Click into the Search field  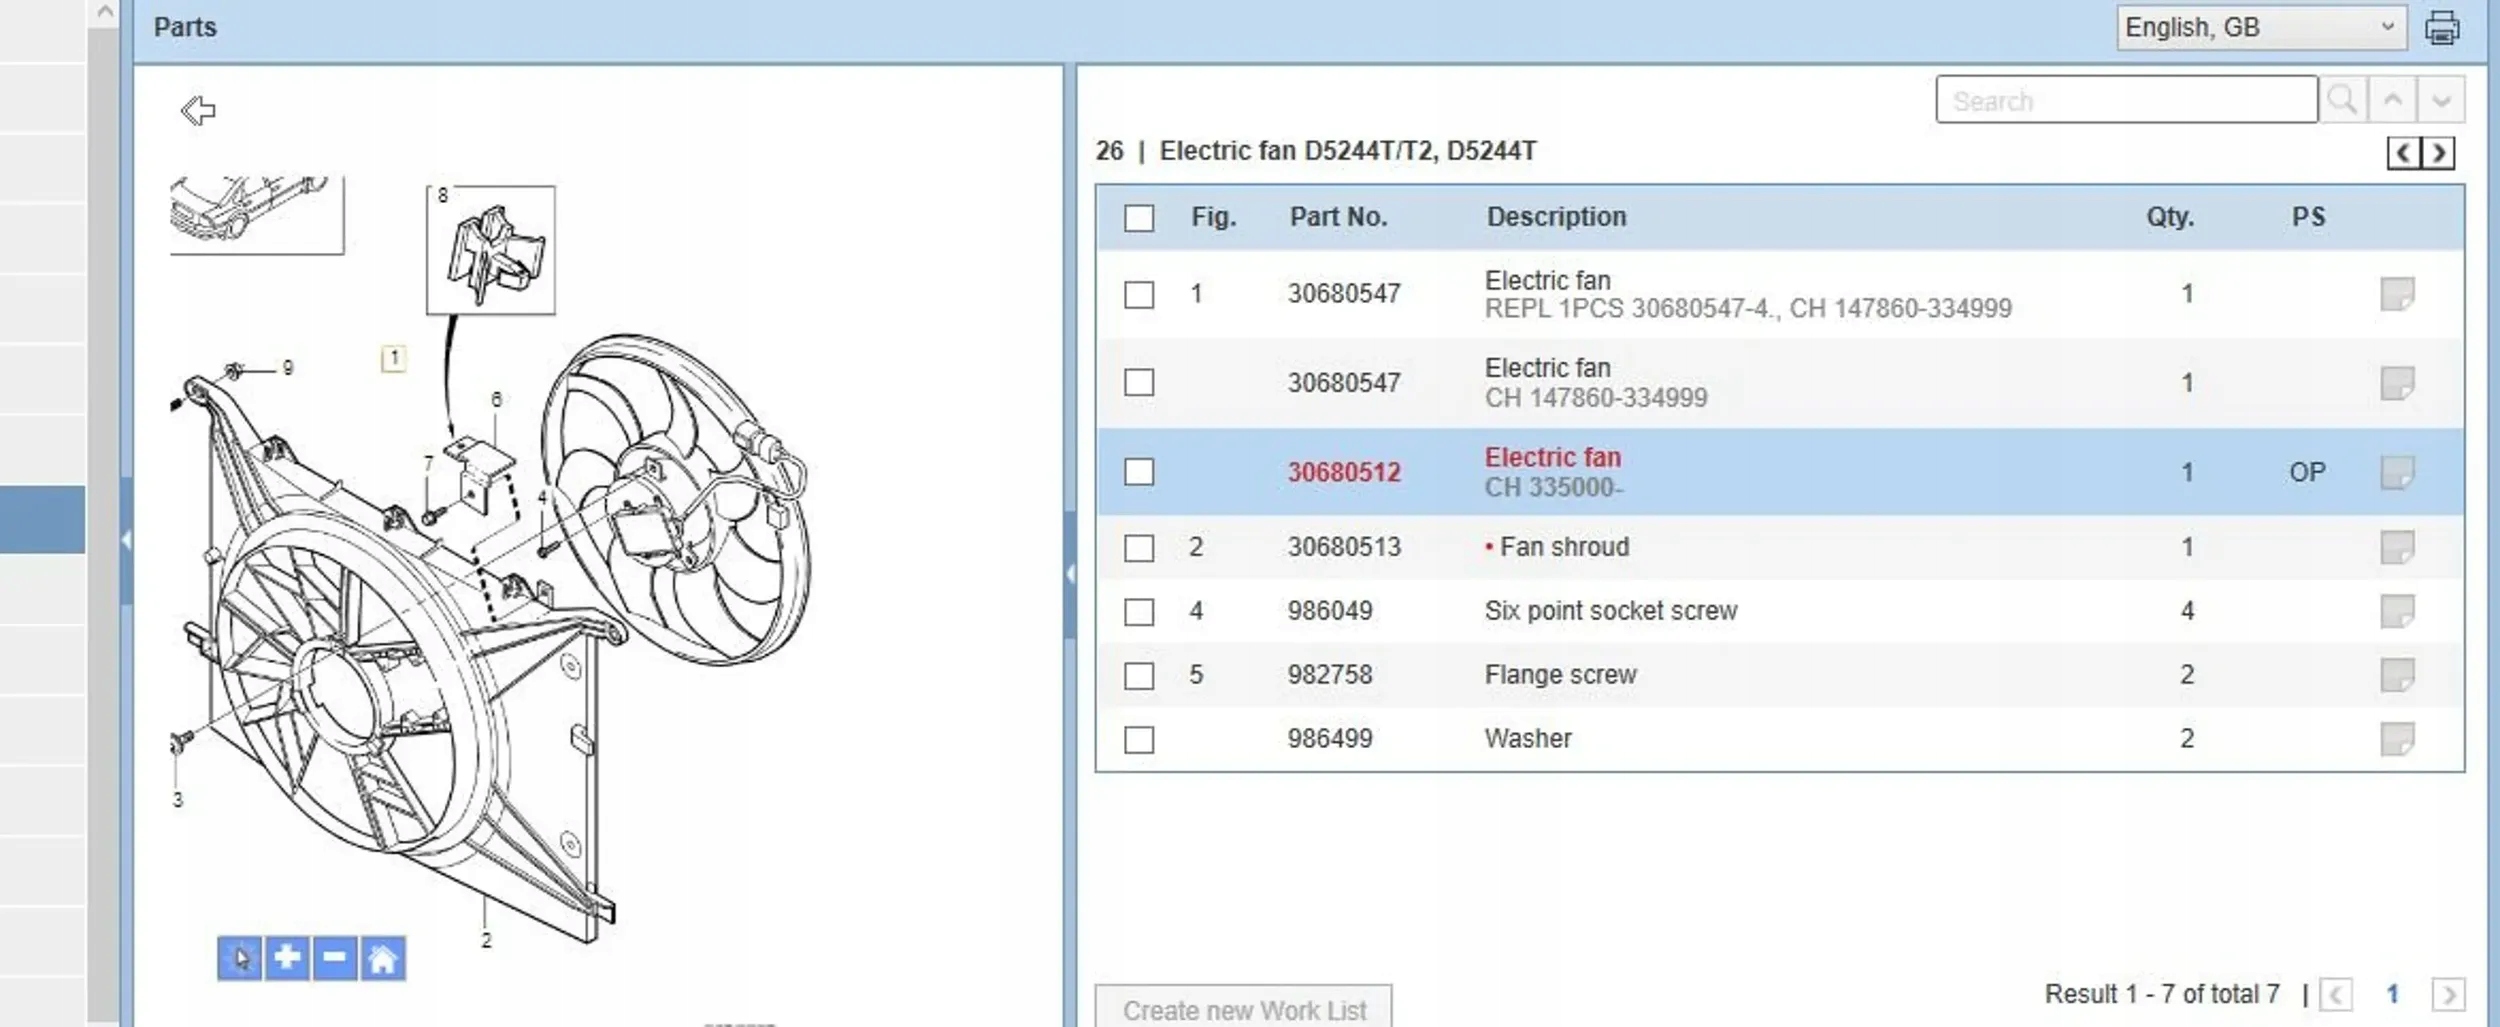[x=2126, y=100]
